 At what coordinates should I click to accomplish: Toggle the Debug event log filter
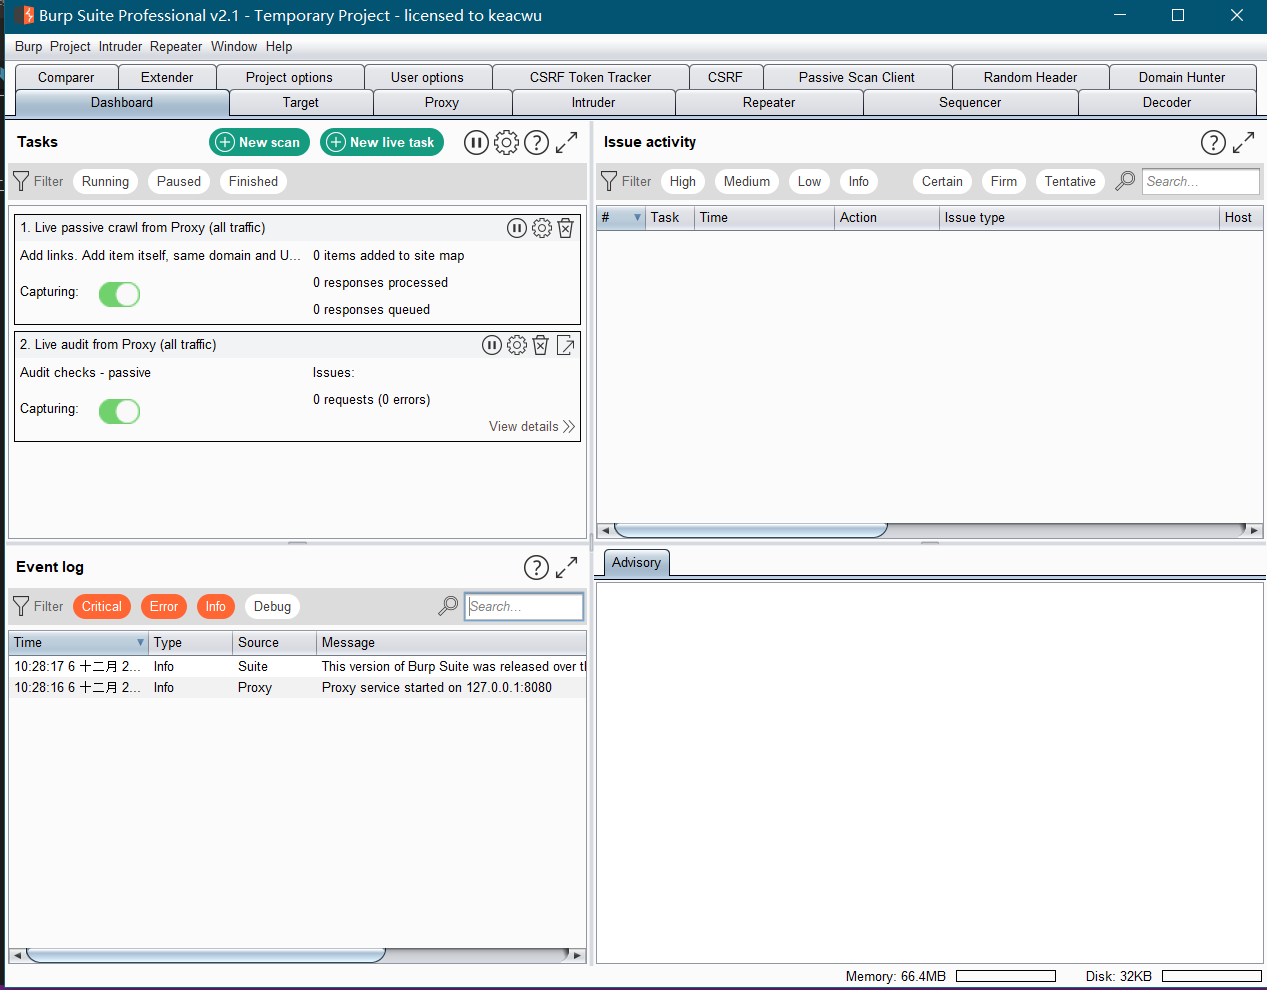(x=272, y=606)
